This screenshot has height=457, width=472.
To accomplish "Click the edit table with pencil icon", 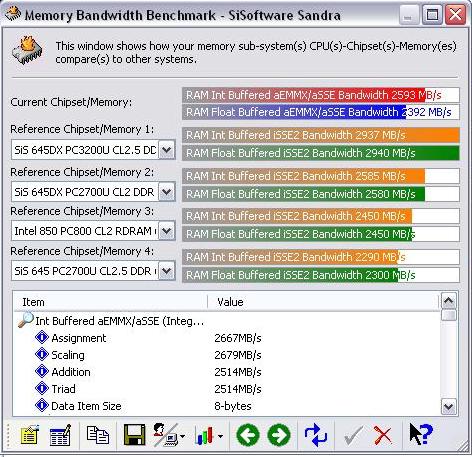I will point(60,435).
